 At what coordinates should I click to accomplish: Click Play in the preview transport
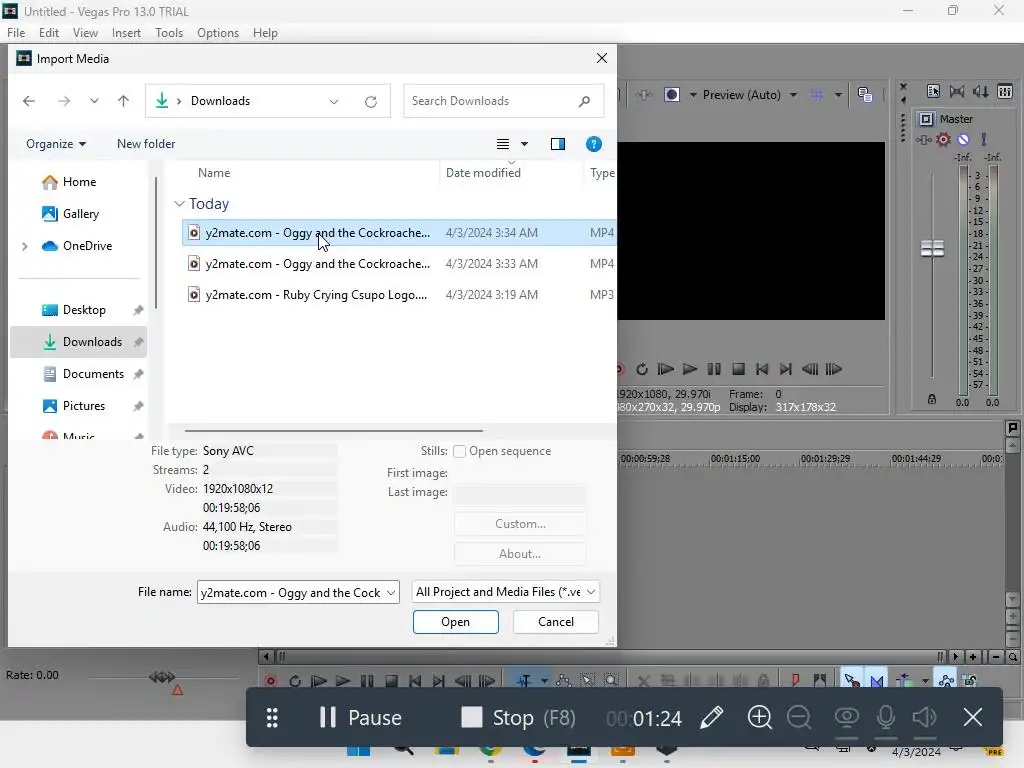point(690,369)
